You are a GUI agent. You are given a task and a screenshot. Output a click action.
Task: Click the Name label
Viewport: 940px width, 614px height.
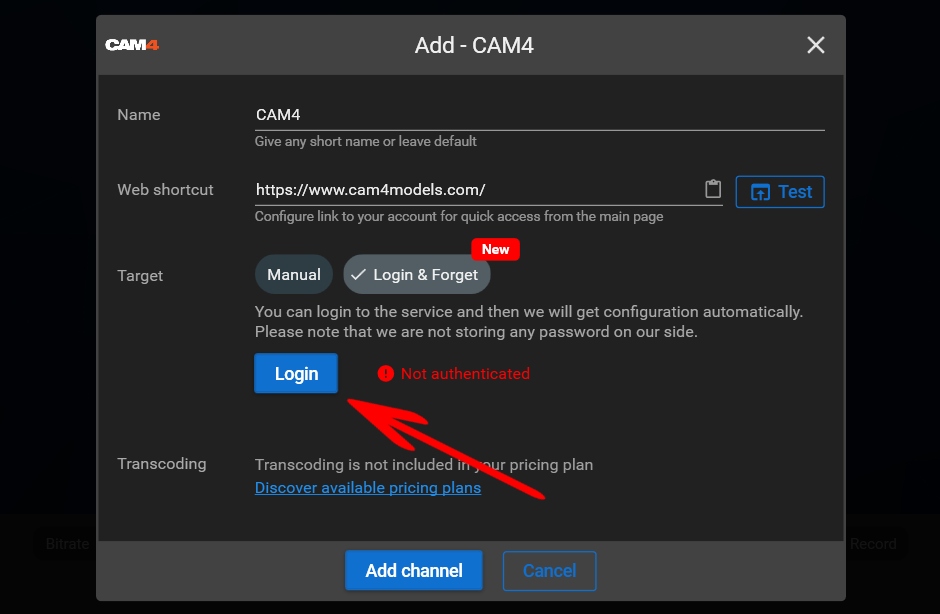139,115
